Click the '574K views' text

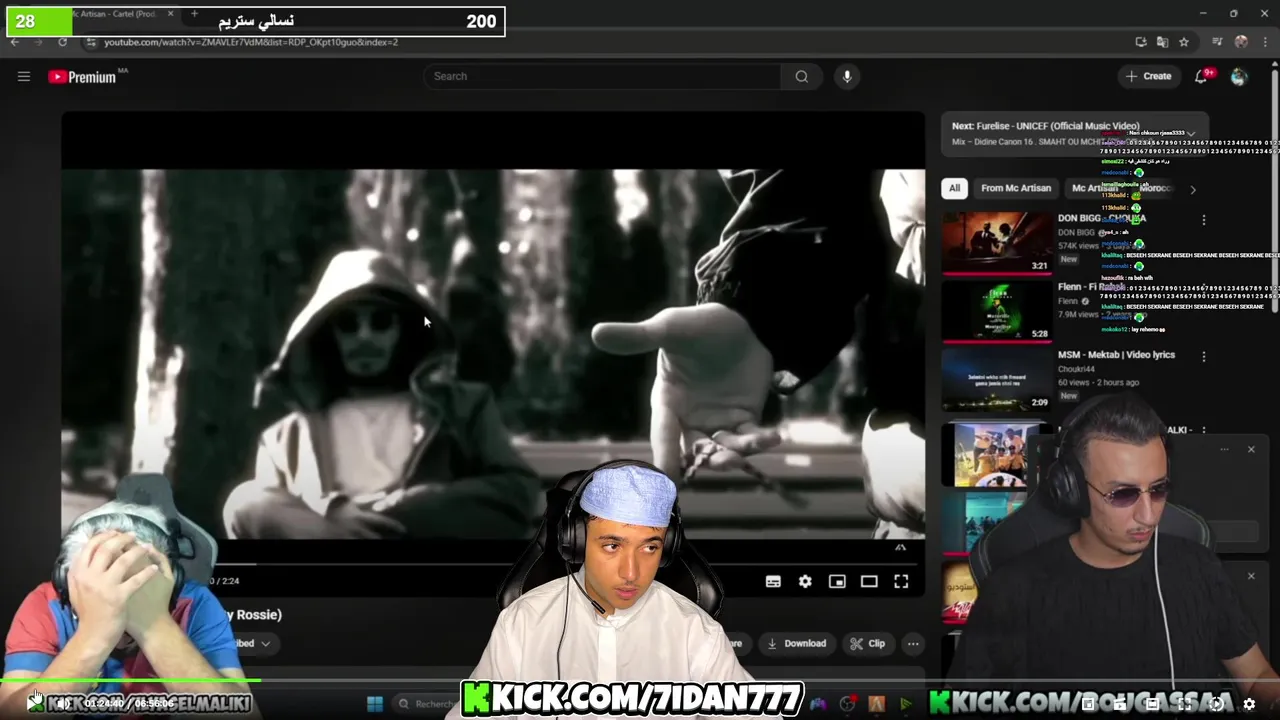[1079, 245]
